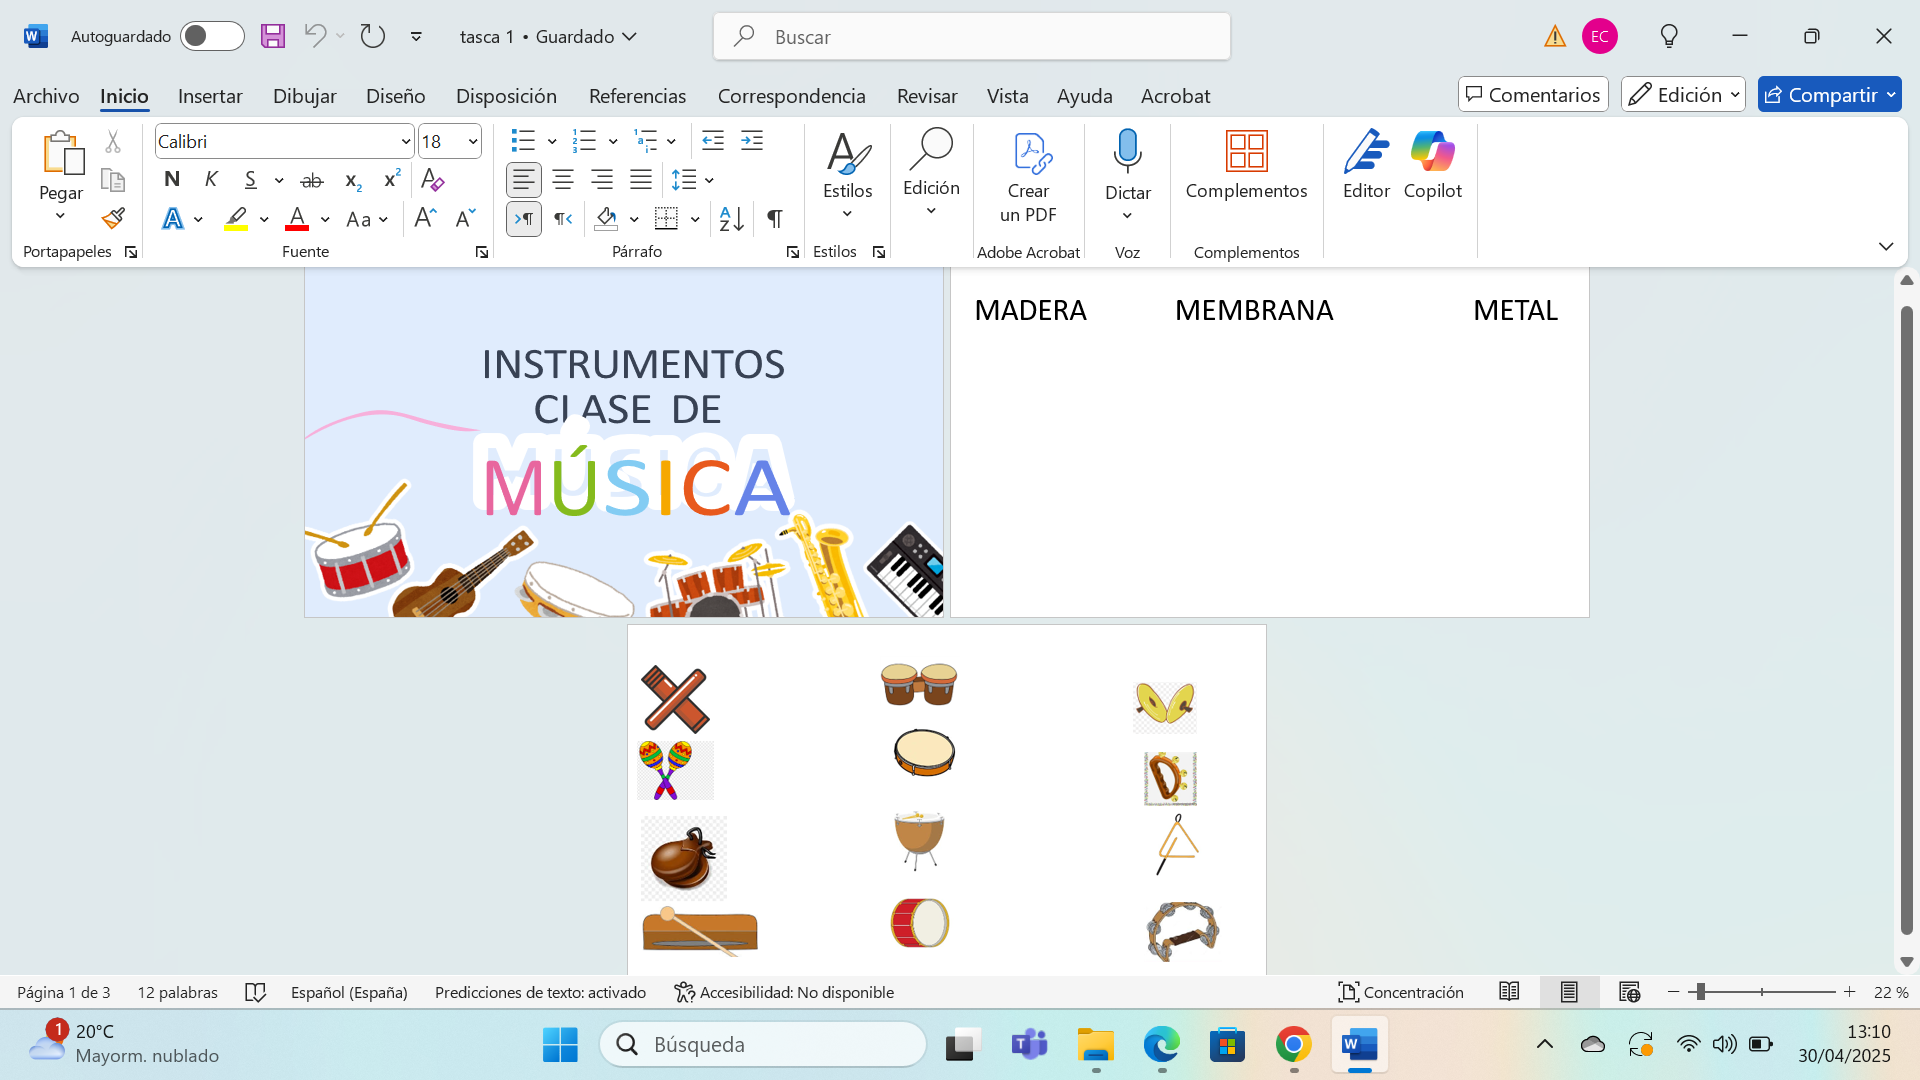Click the Buscar search field
This screenshot has height=1080, width=1920.
coord(972,37)
